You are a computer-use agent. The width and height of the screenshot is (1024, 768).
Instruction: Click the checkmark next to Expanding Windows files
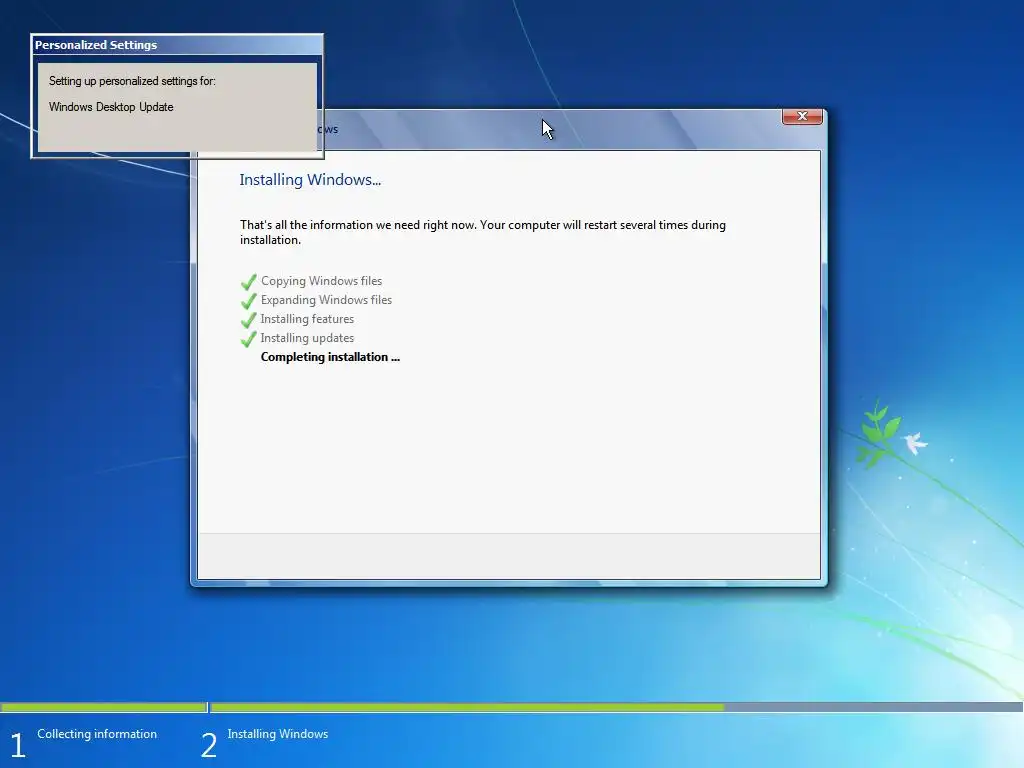pos(248,301)
